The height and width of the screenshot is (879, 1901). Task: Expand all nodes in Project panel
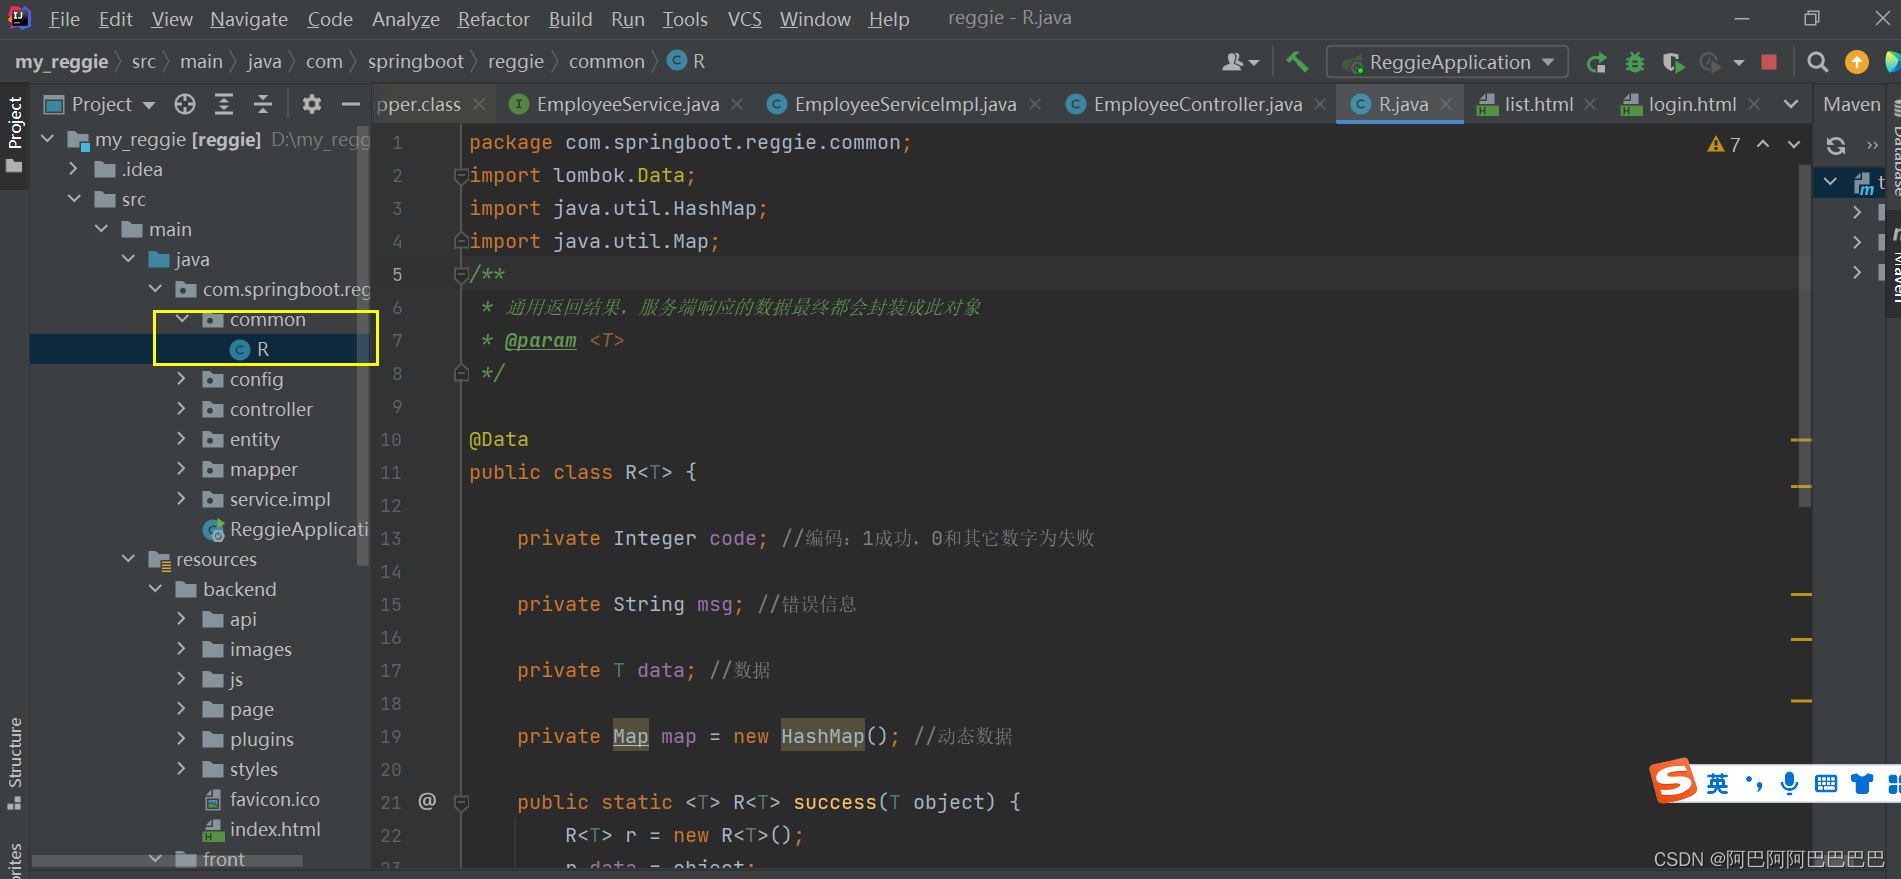point(224,104)
